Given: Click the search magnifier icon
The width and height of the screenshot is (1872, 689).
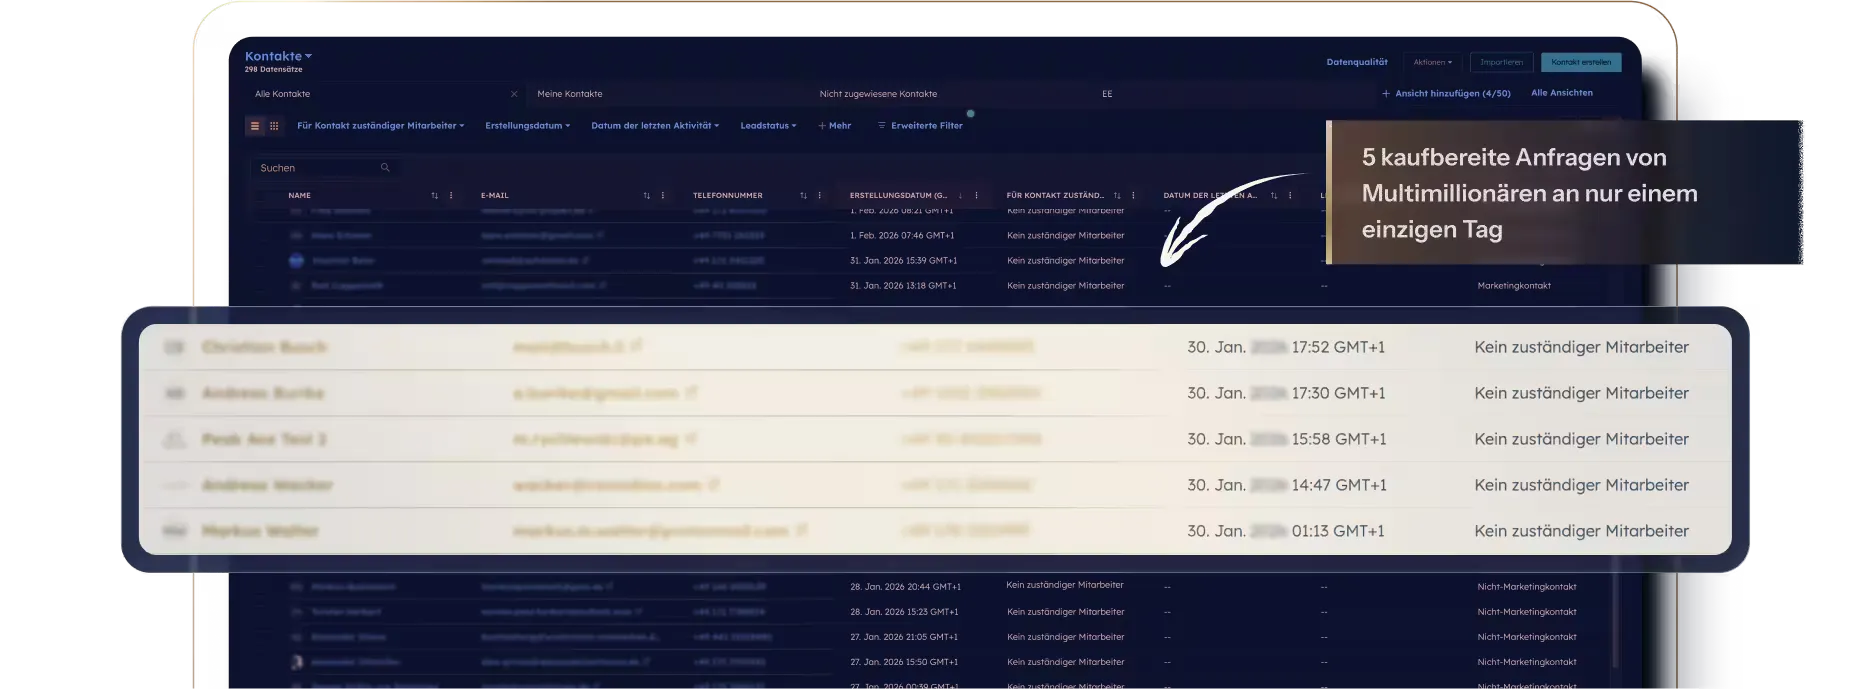Looking at the screenshot, I should point(385,168).
